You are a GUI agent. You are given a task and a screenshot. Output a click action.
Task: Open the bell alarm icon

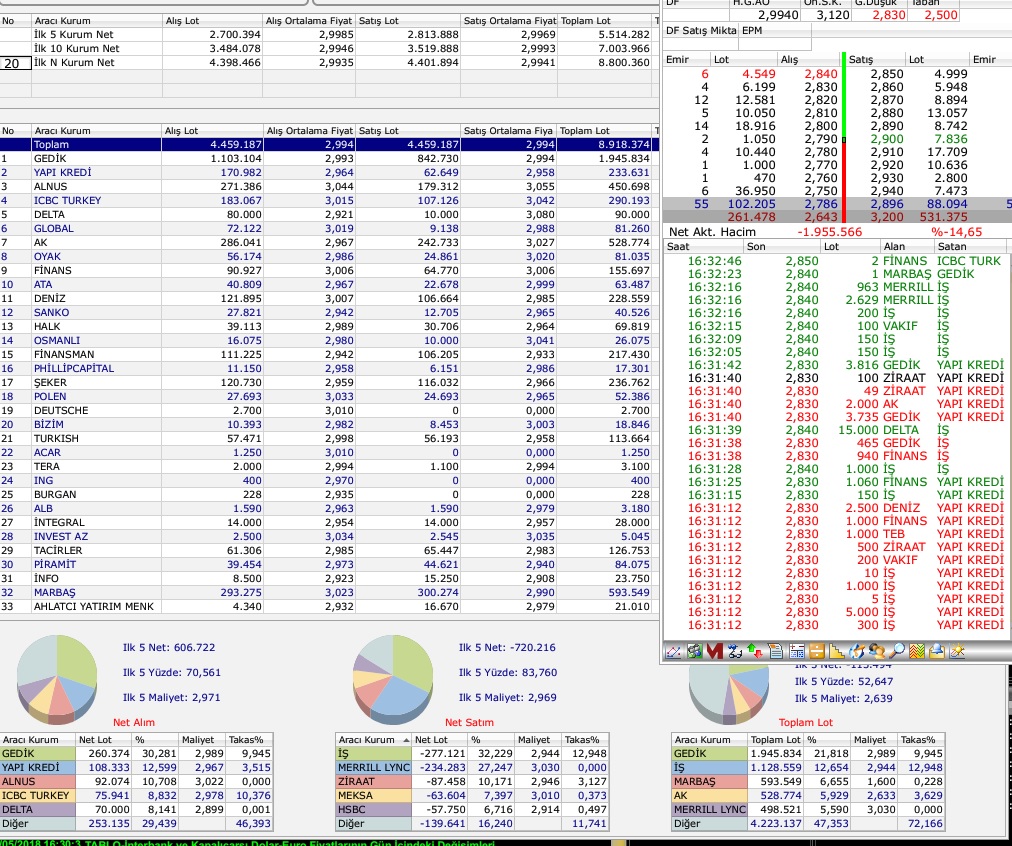pos(936,652)
